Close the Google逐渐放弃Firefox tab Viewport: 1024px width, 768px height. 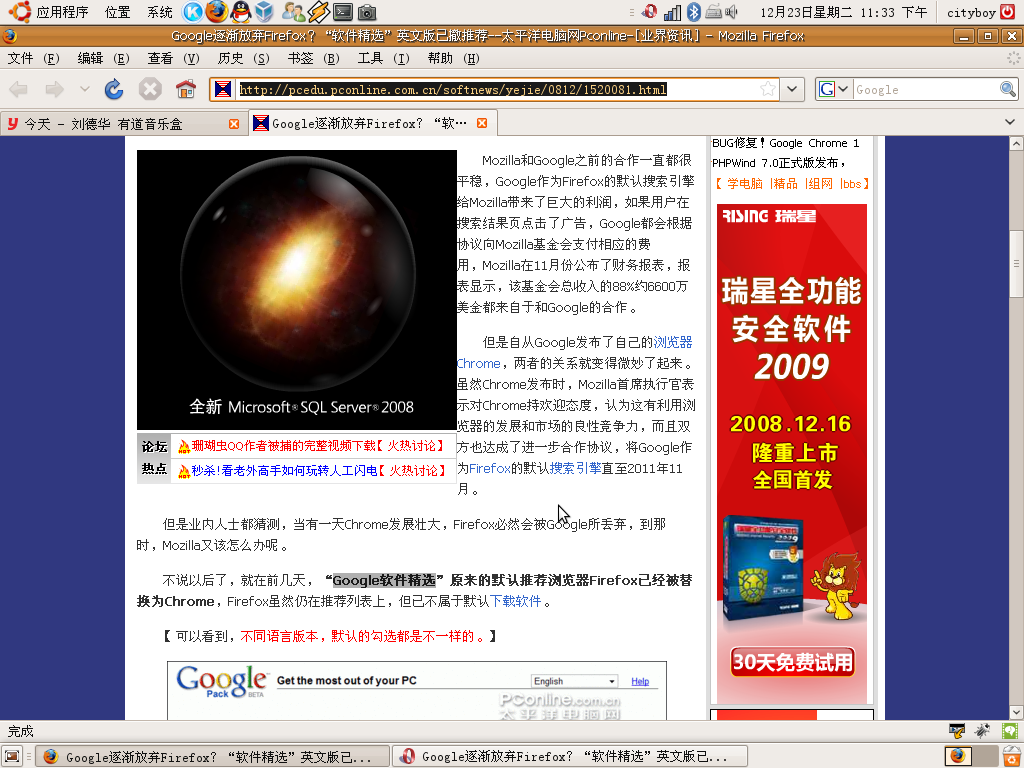[482, 123]
